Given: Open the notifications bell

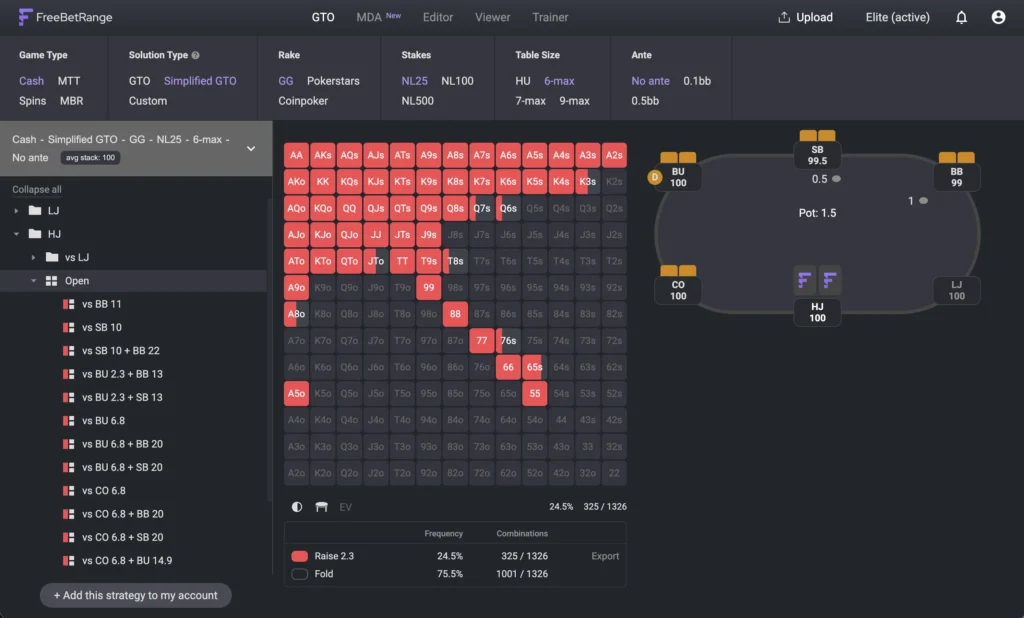Looking at the screenshot, I should click(961, 17).
